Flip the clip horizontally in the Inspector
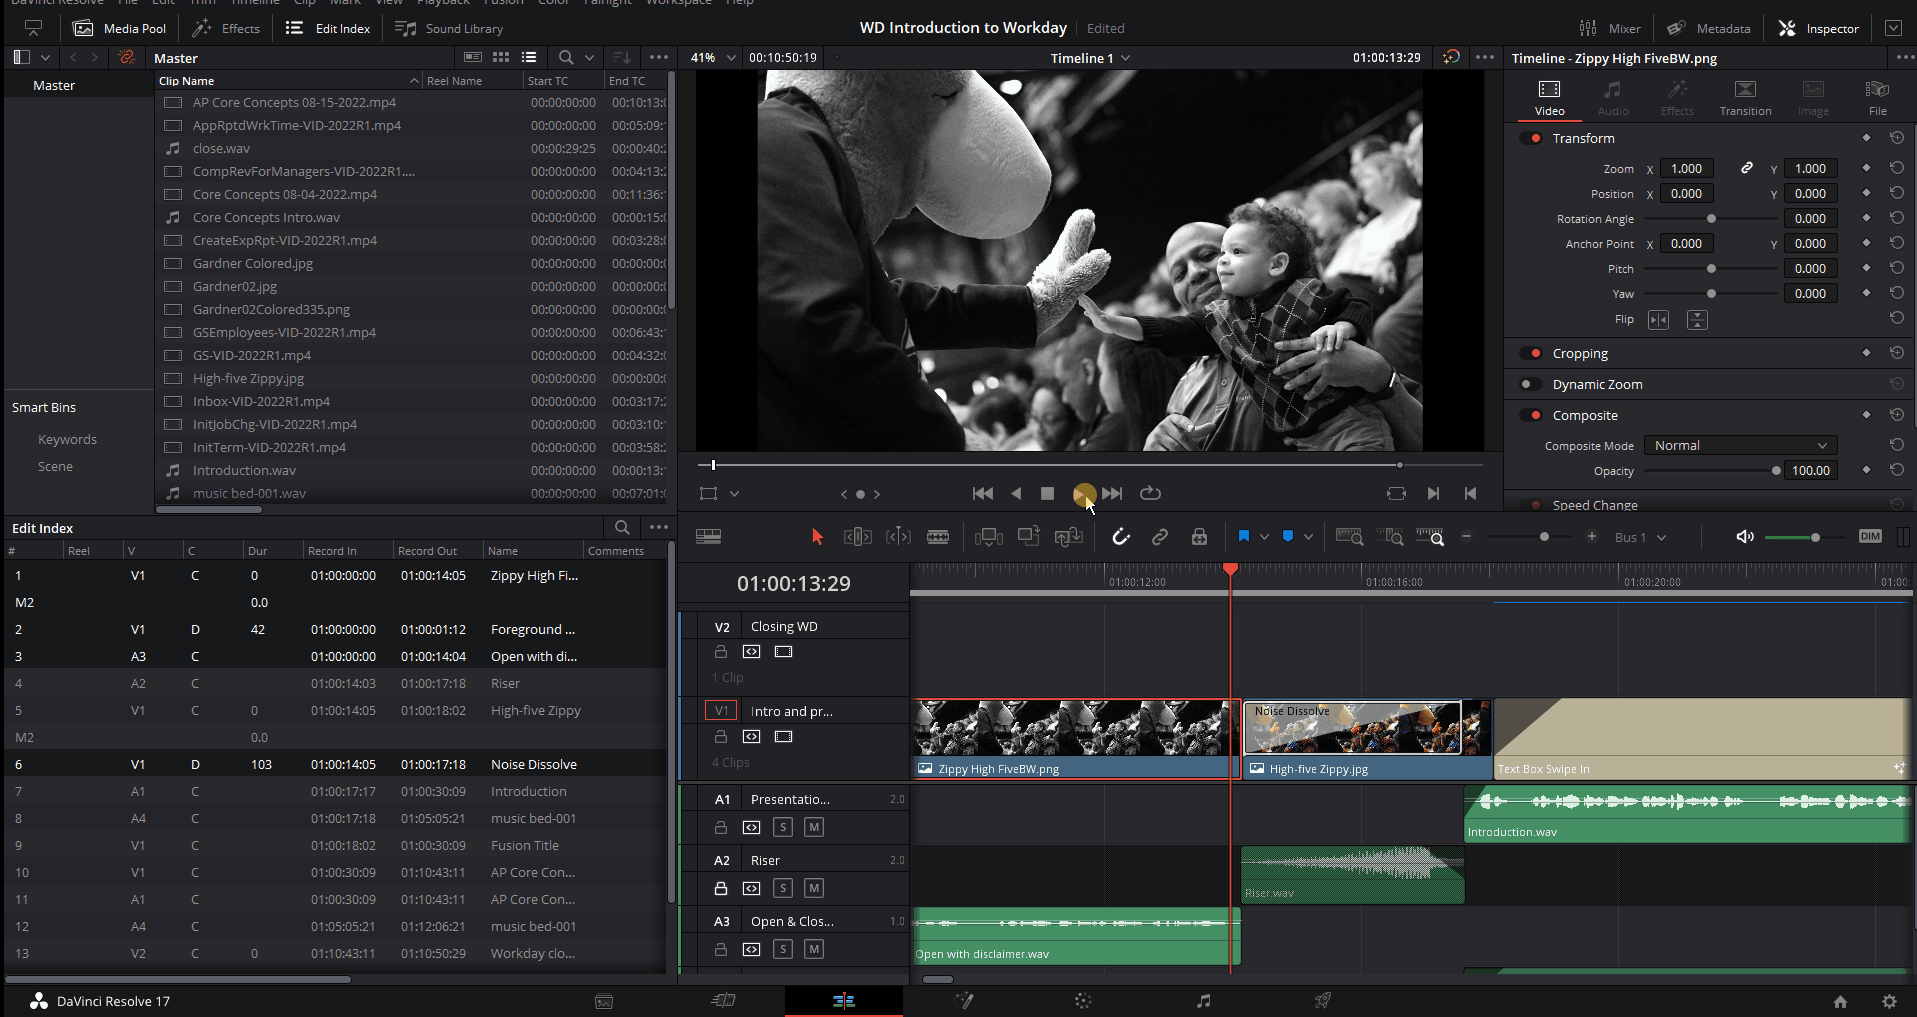Screen dimensions: 1917x1017 pos(1658,320)
